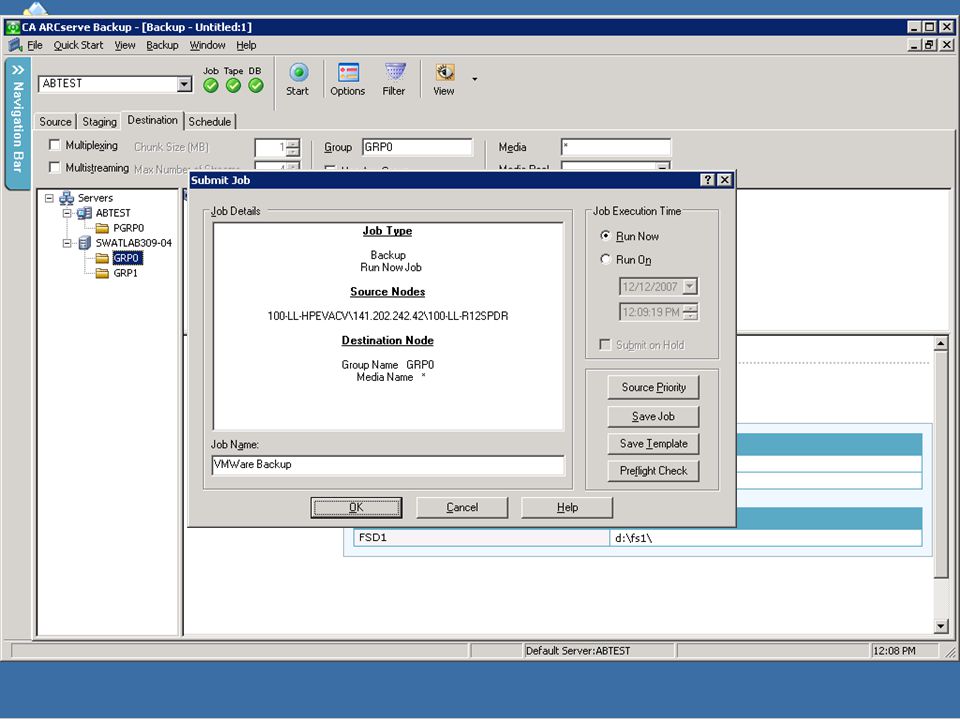Viewport: 960px width, 720px height.
Task: Click the PGRP0 folder icon
Action: pos(102,228)
